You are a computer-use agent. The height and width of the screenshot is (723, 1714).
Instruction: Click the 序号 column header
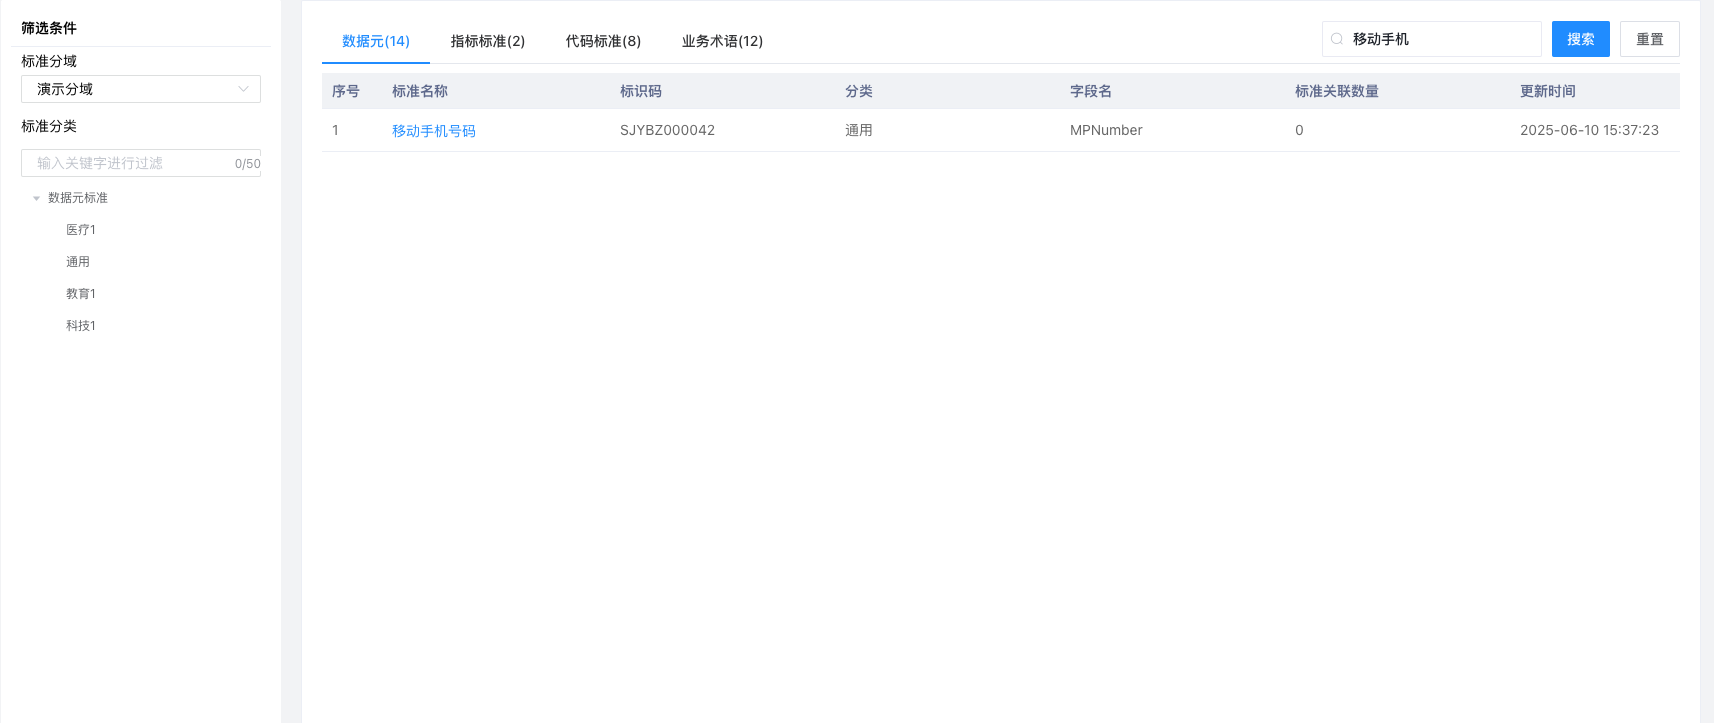[x=346, y=91]
